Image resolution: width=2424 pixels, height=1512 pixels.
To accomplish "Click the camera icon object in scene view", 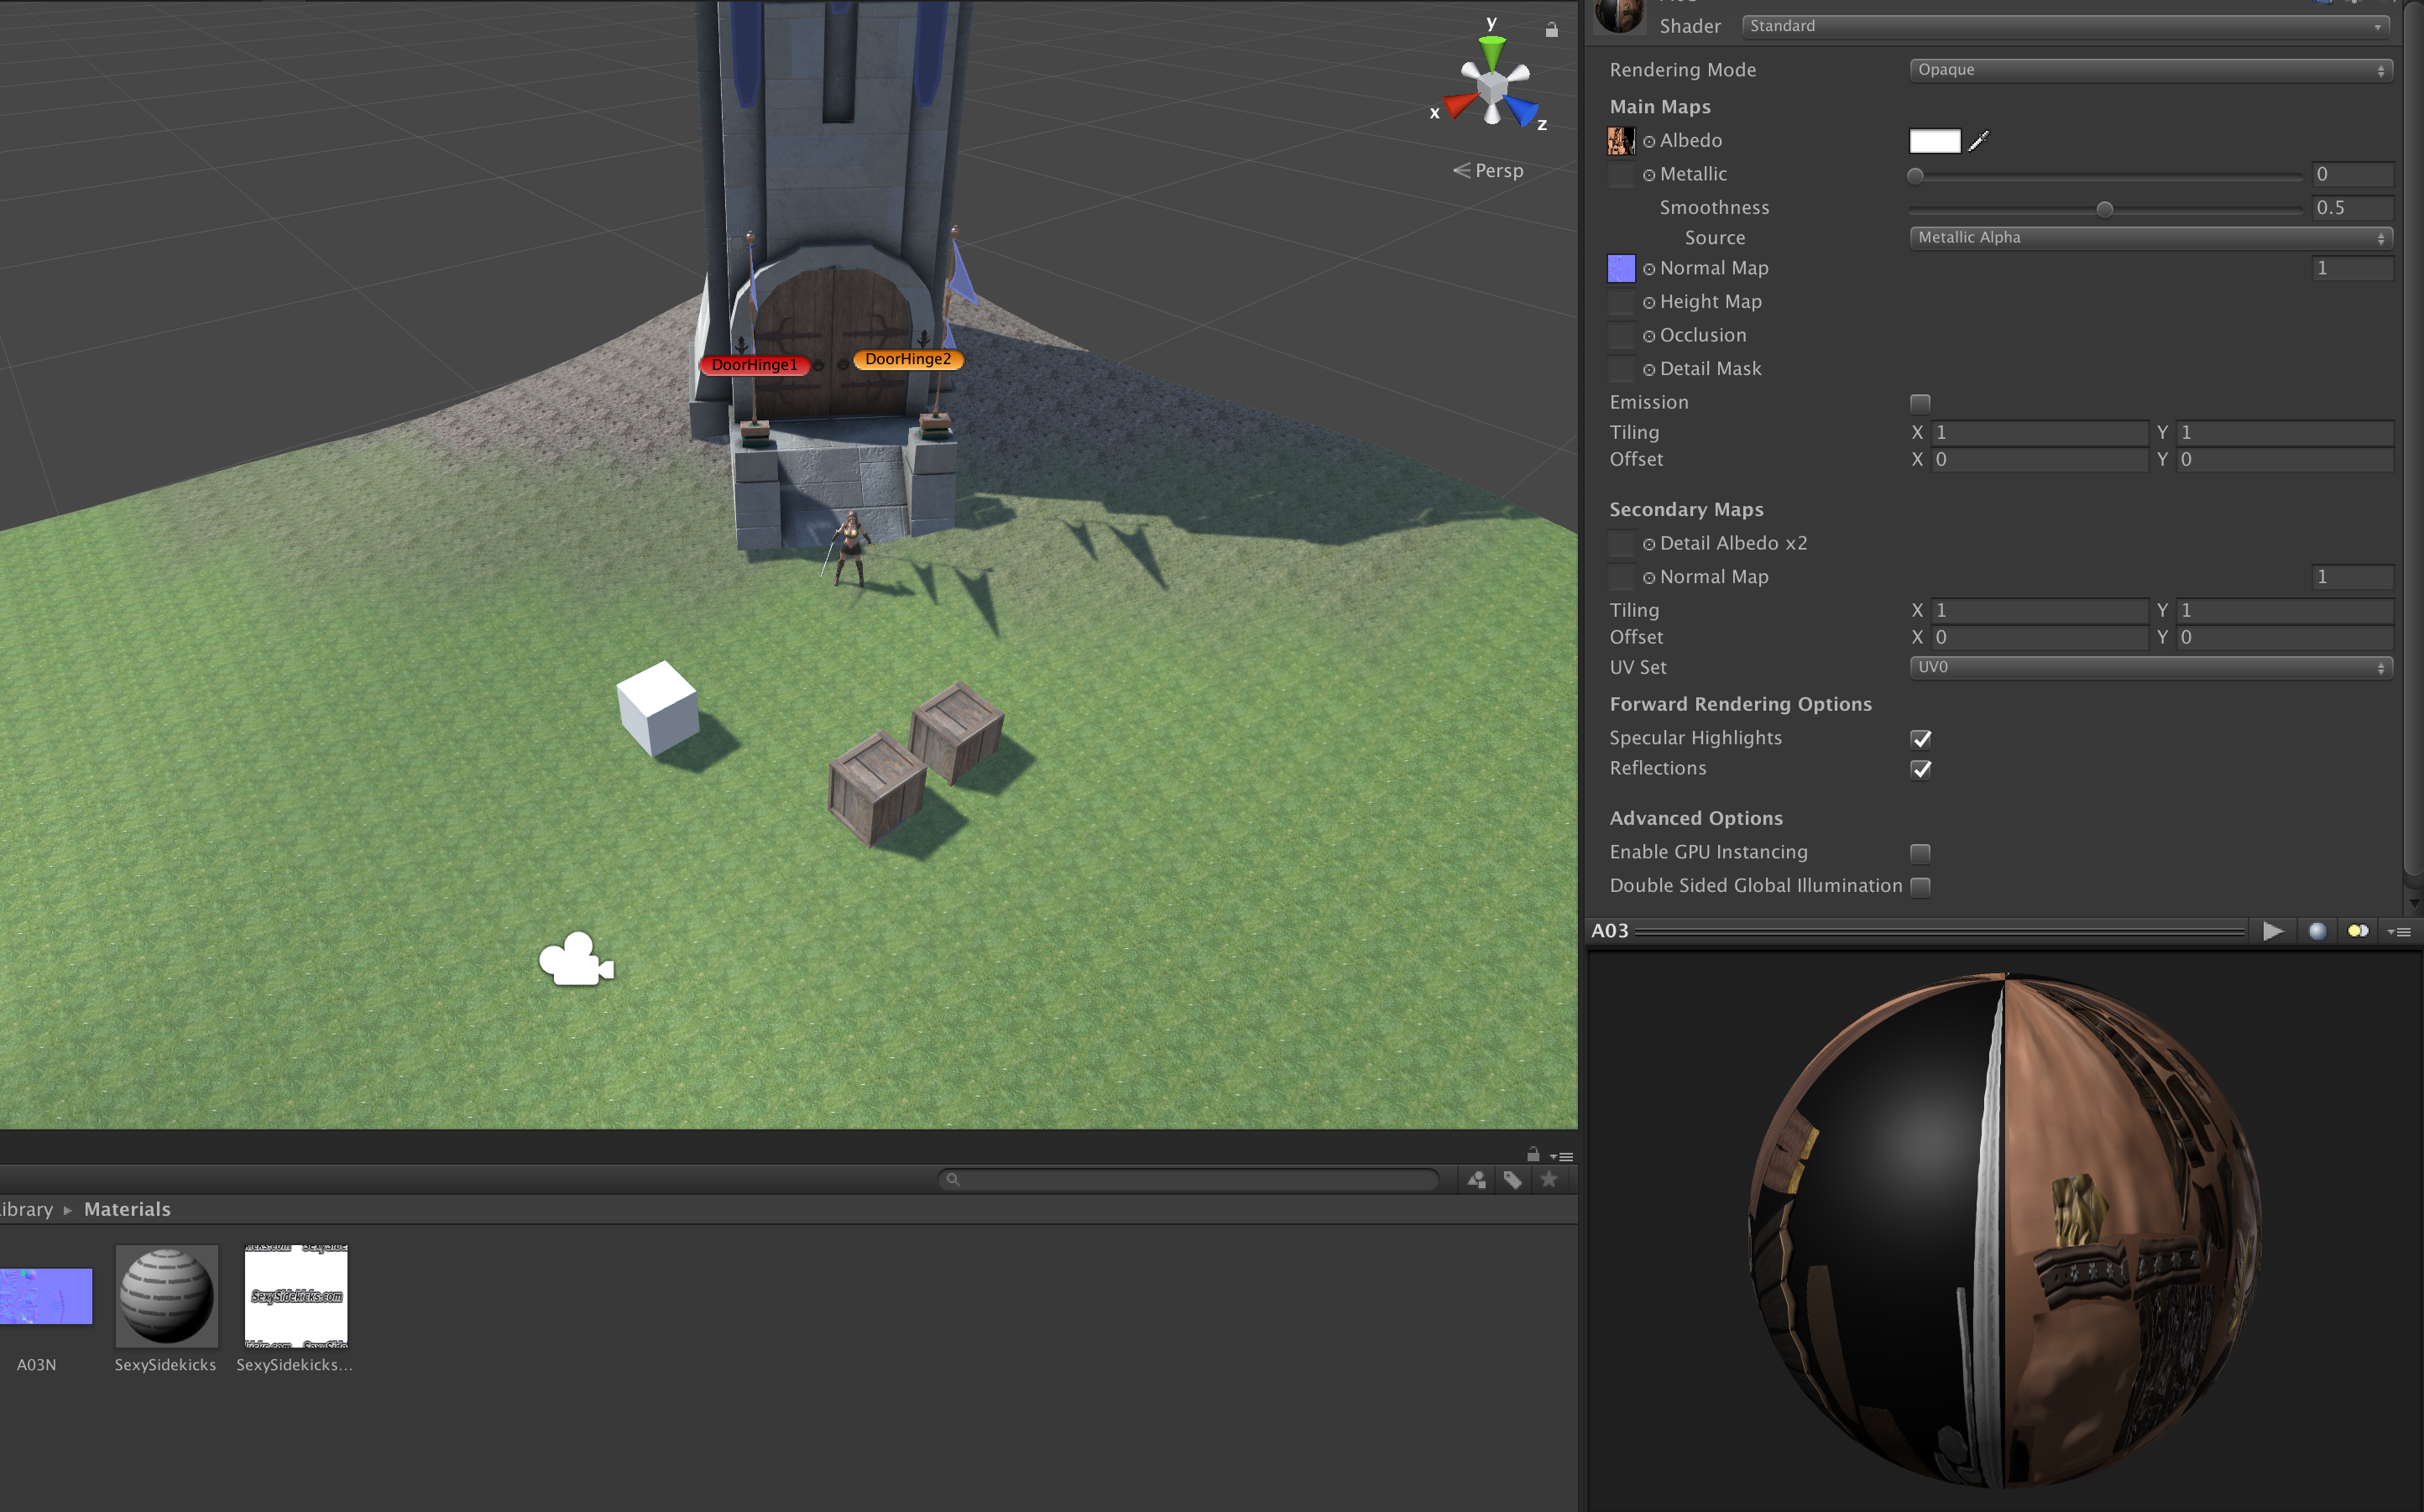I will pyautogui.click(x=575, y=958).
